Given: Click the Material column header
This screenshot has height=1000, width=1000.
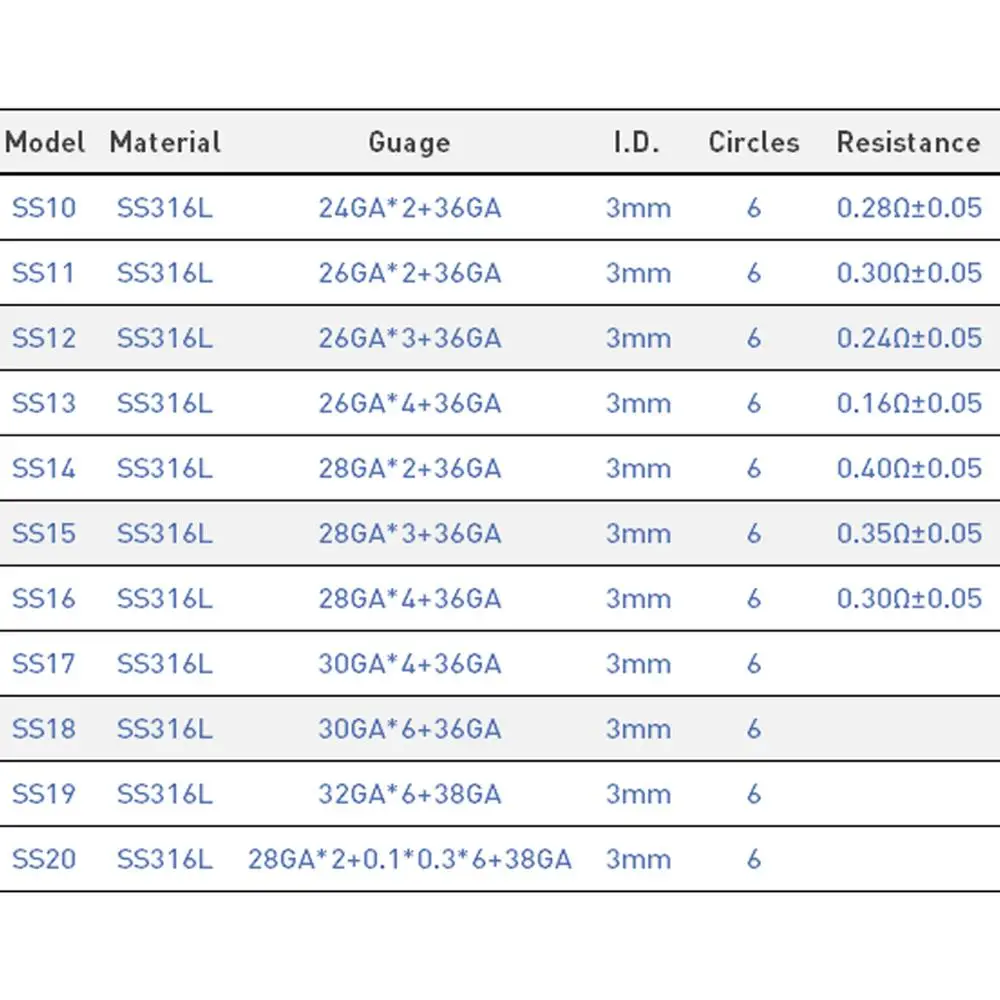Looking at the screenshot, I should click(x=165, y=142).
